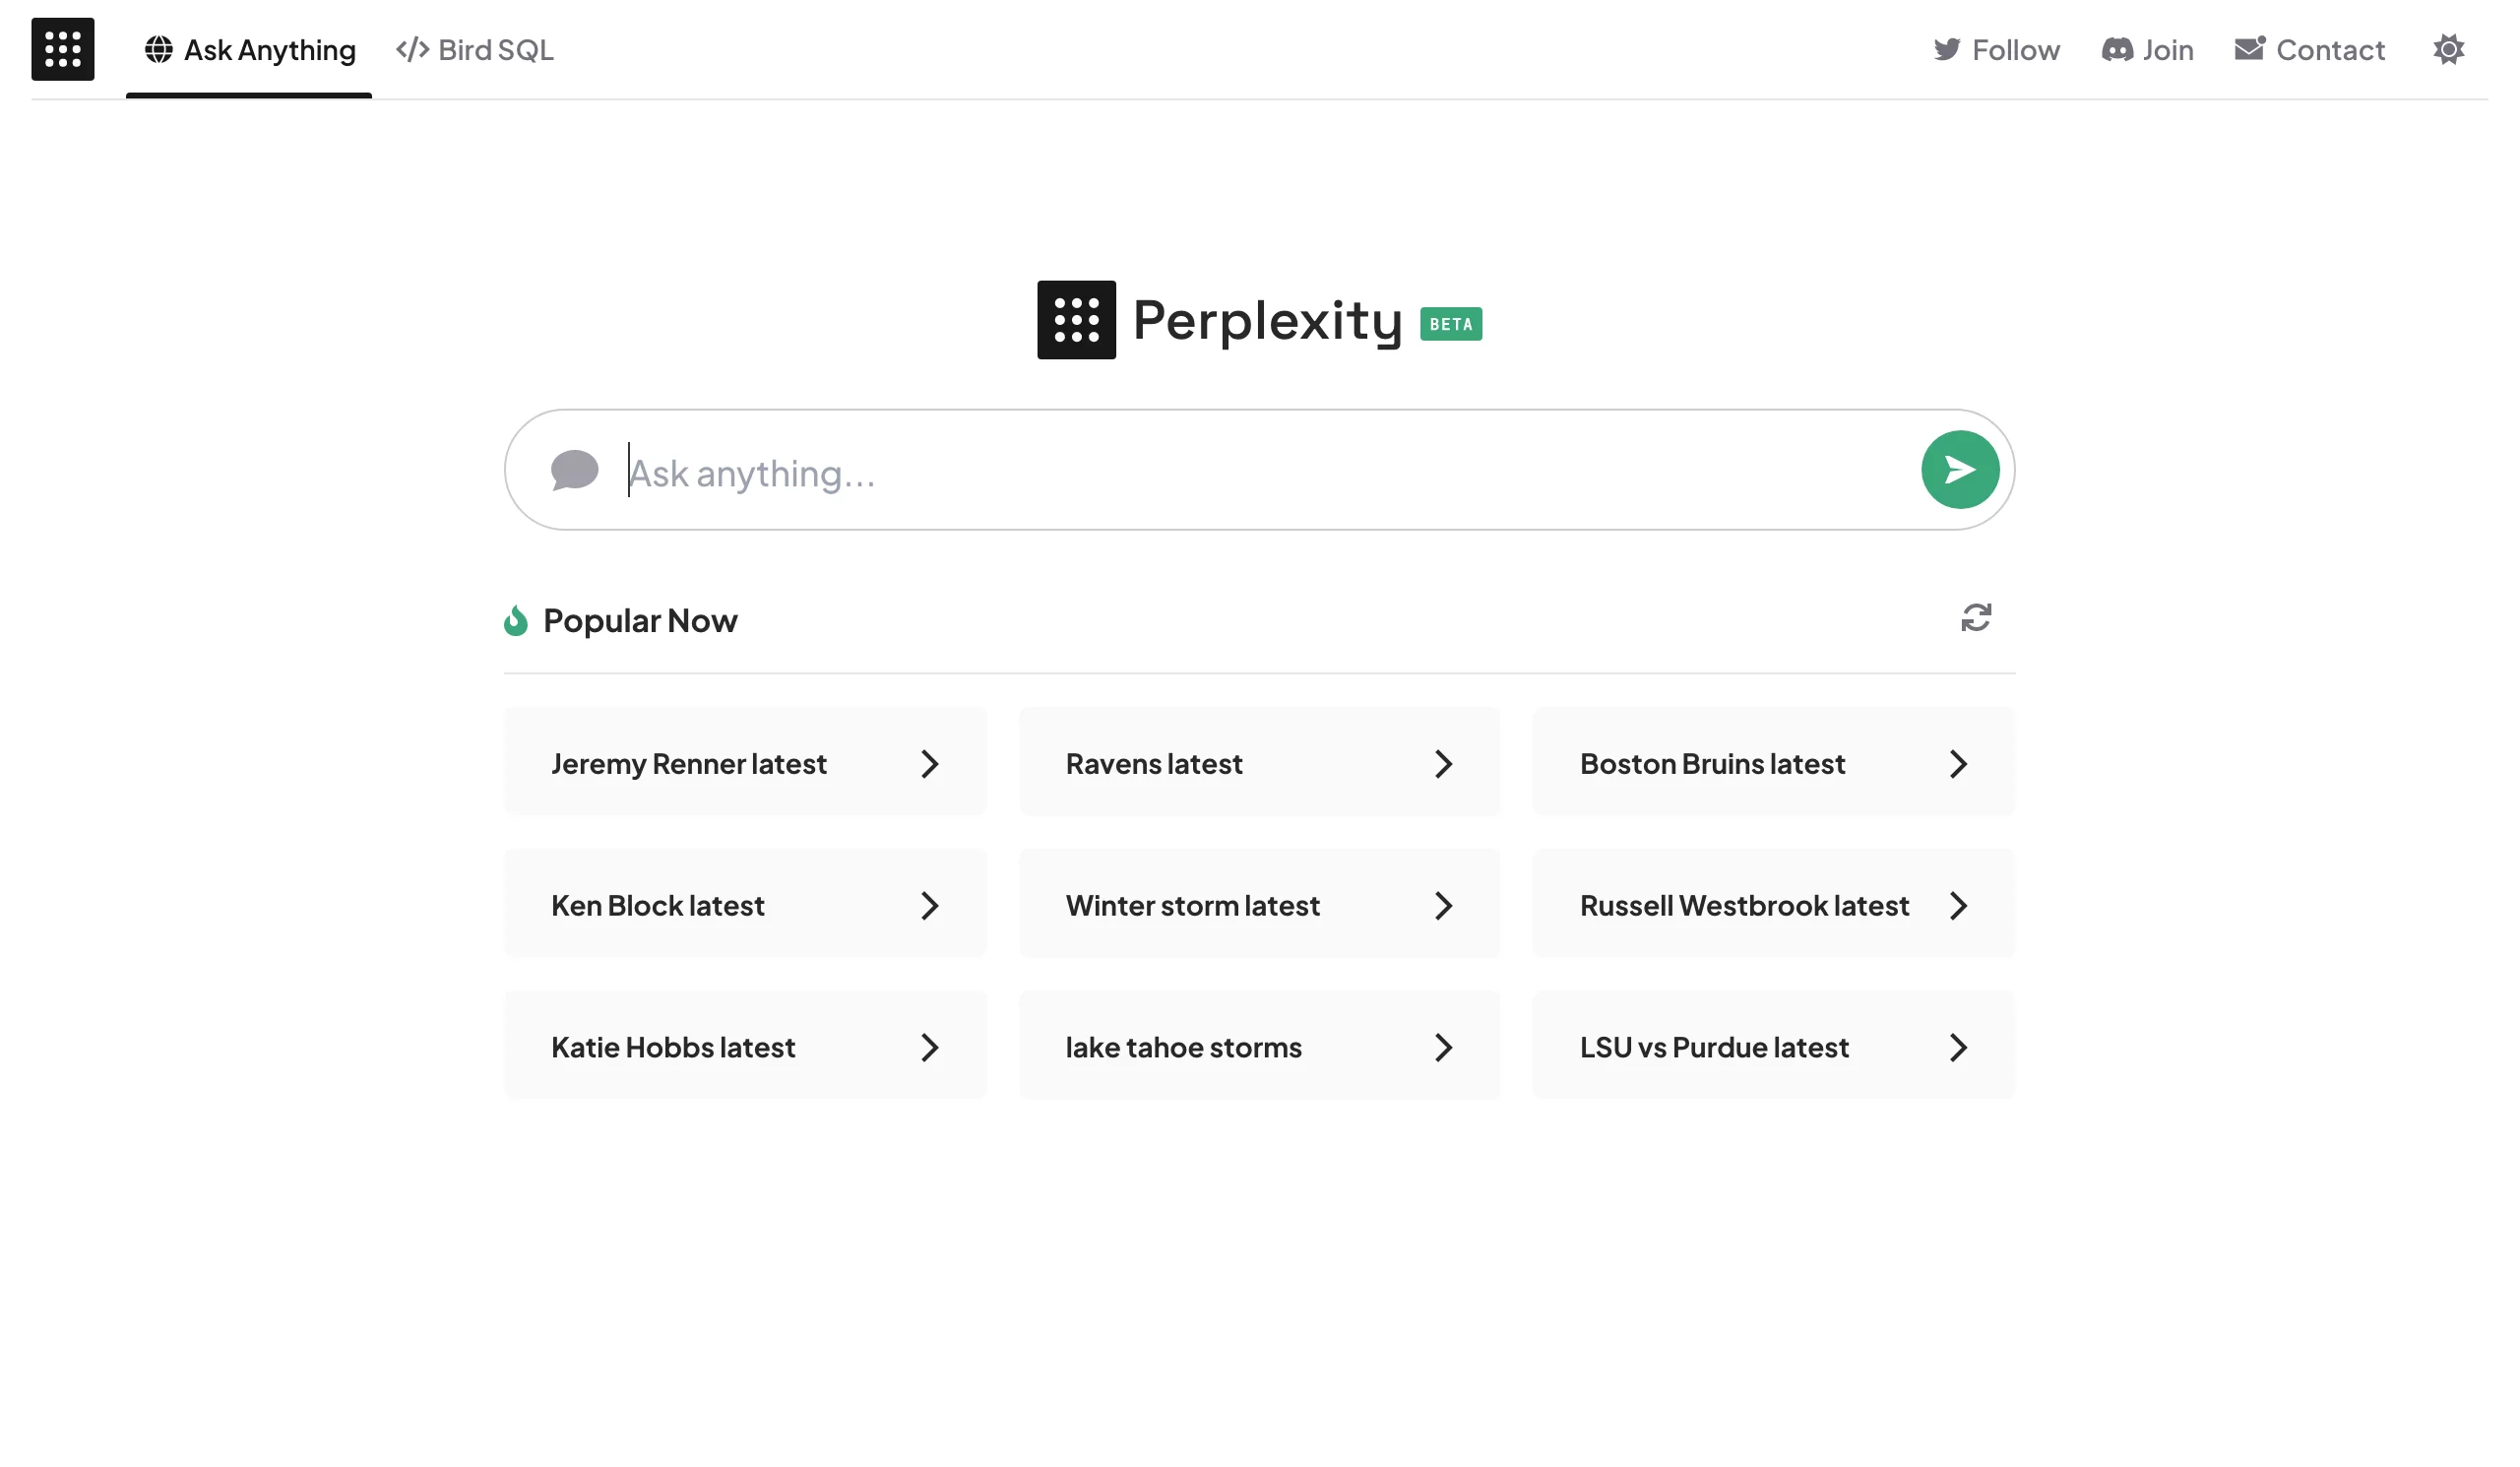The image size is (2520, 1467).
Task: Click the Bird SQL code icon
Action: coord(410,49)
